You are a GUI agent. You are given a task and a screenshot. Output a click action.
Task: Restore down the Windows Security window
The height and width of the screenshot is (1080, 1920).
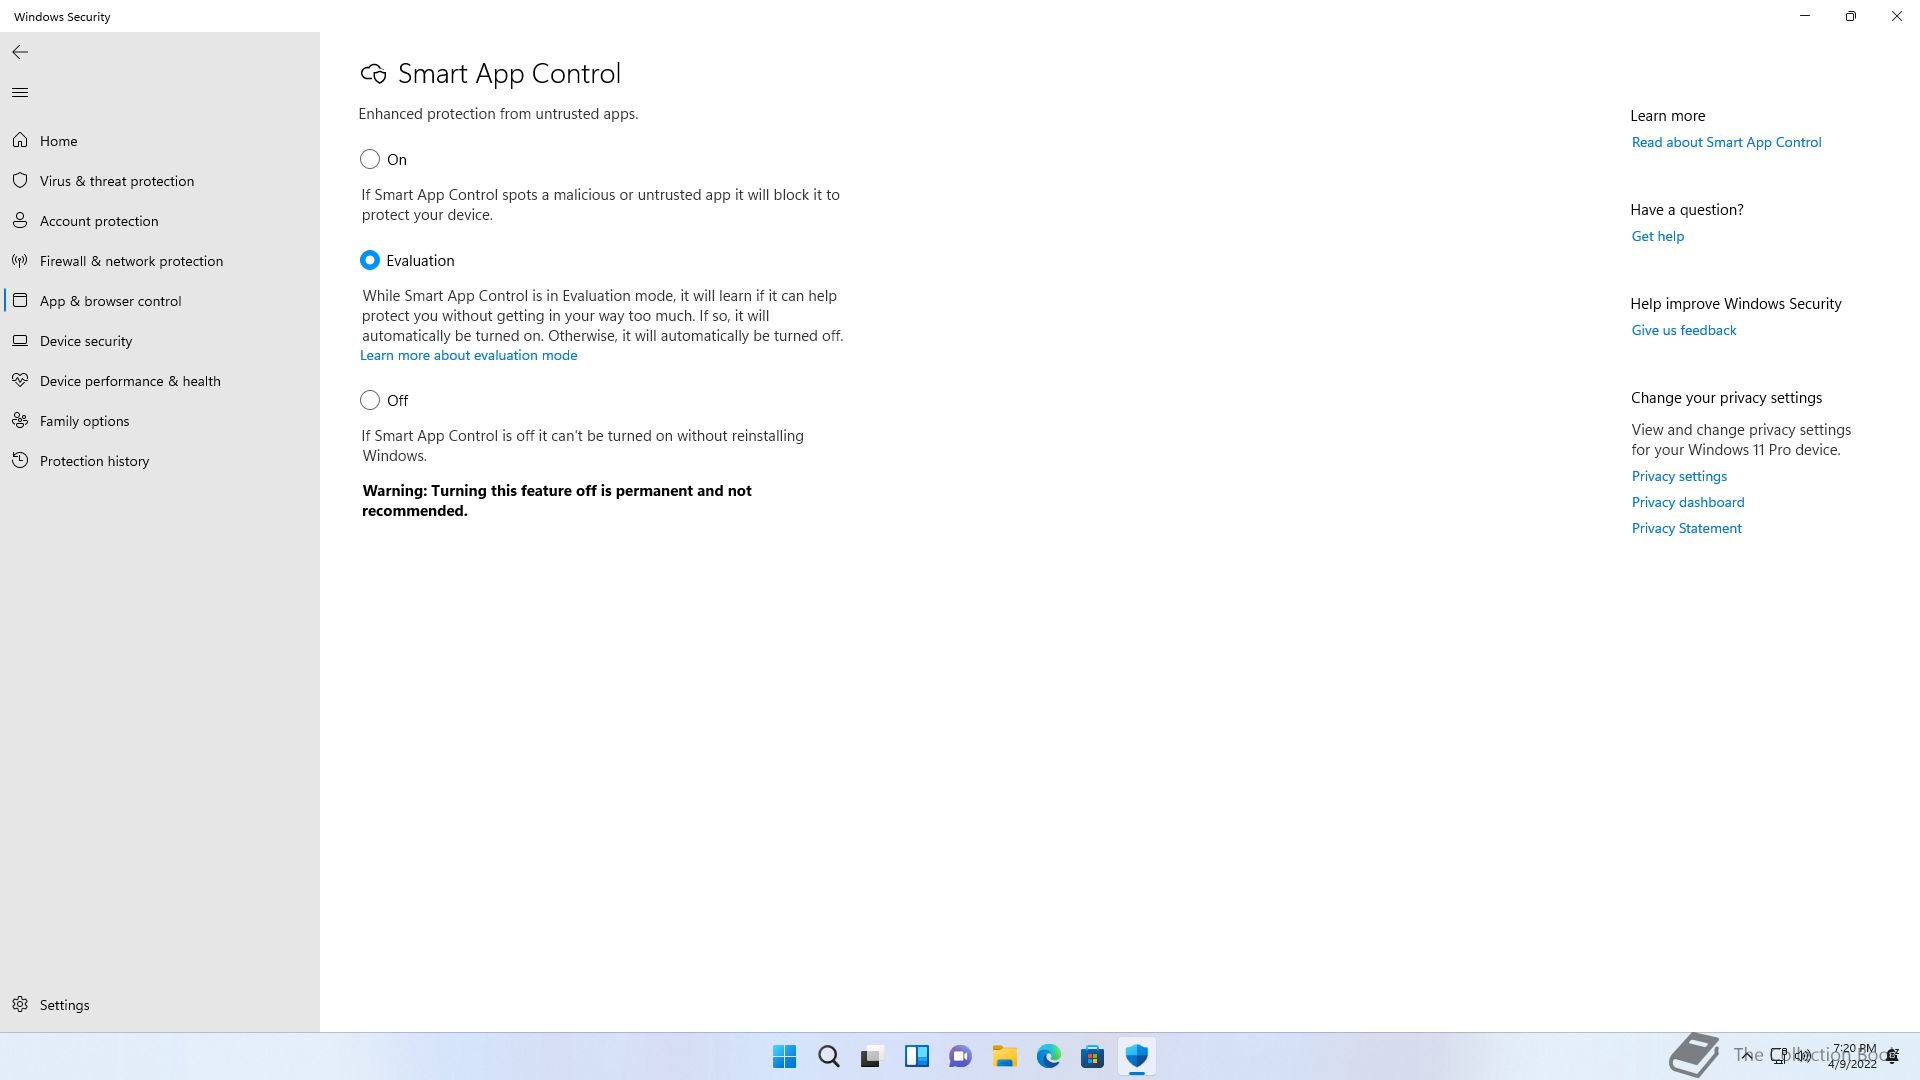1851,16
